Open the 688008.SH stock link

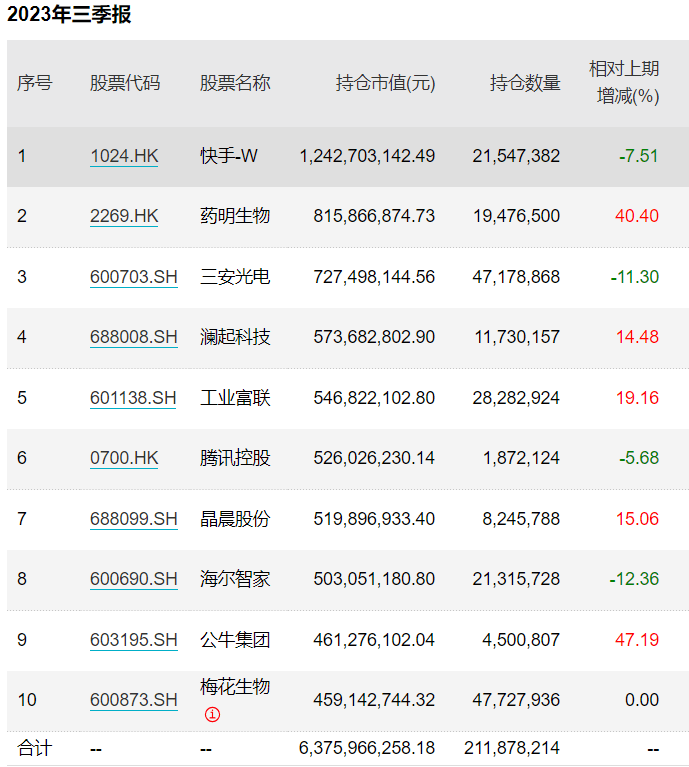click(x=133, y=337)
